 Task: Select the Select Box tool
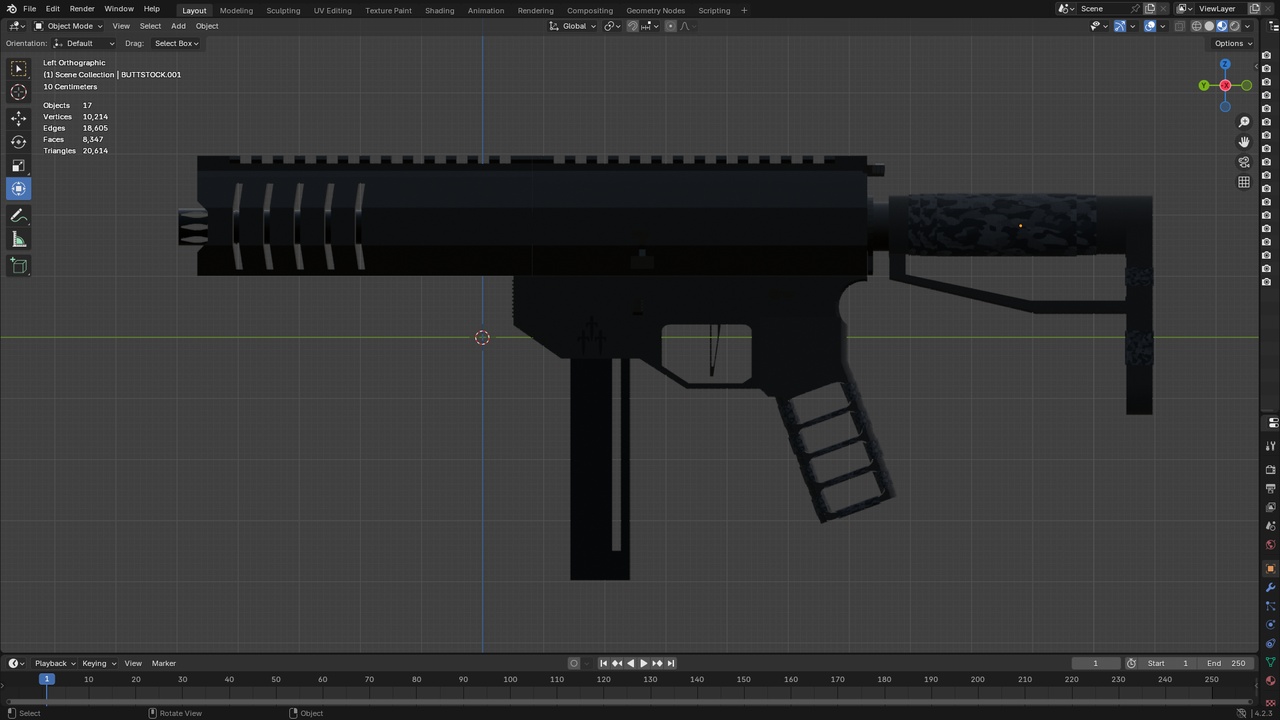pyautogui.click(x=19, y=68)
